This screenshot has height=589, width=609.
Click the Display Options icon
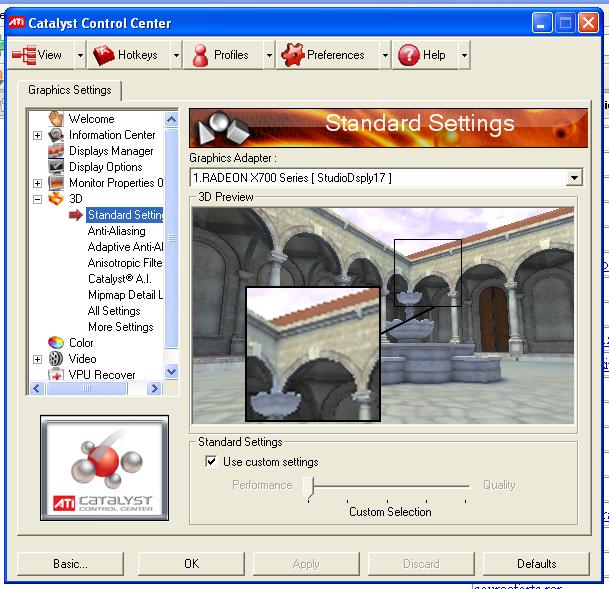click(x=56, y=167)
